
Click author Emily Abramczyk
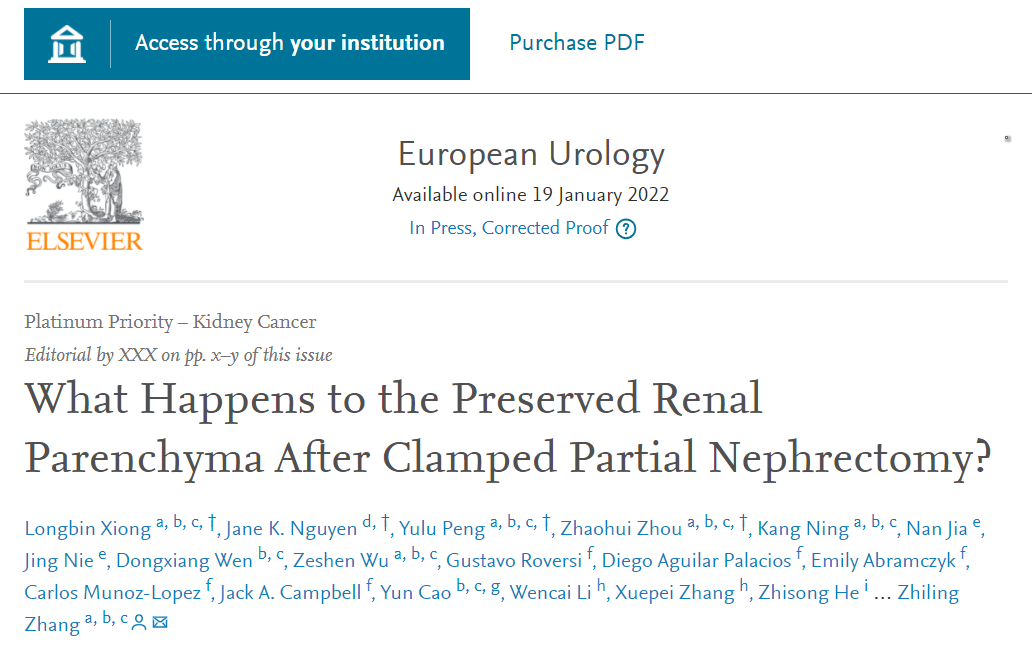tap(883, 560)
